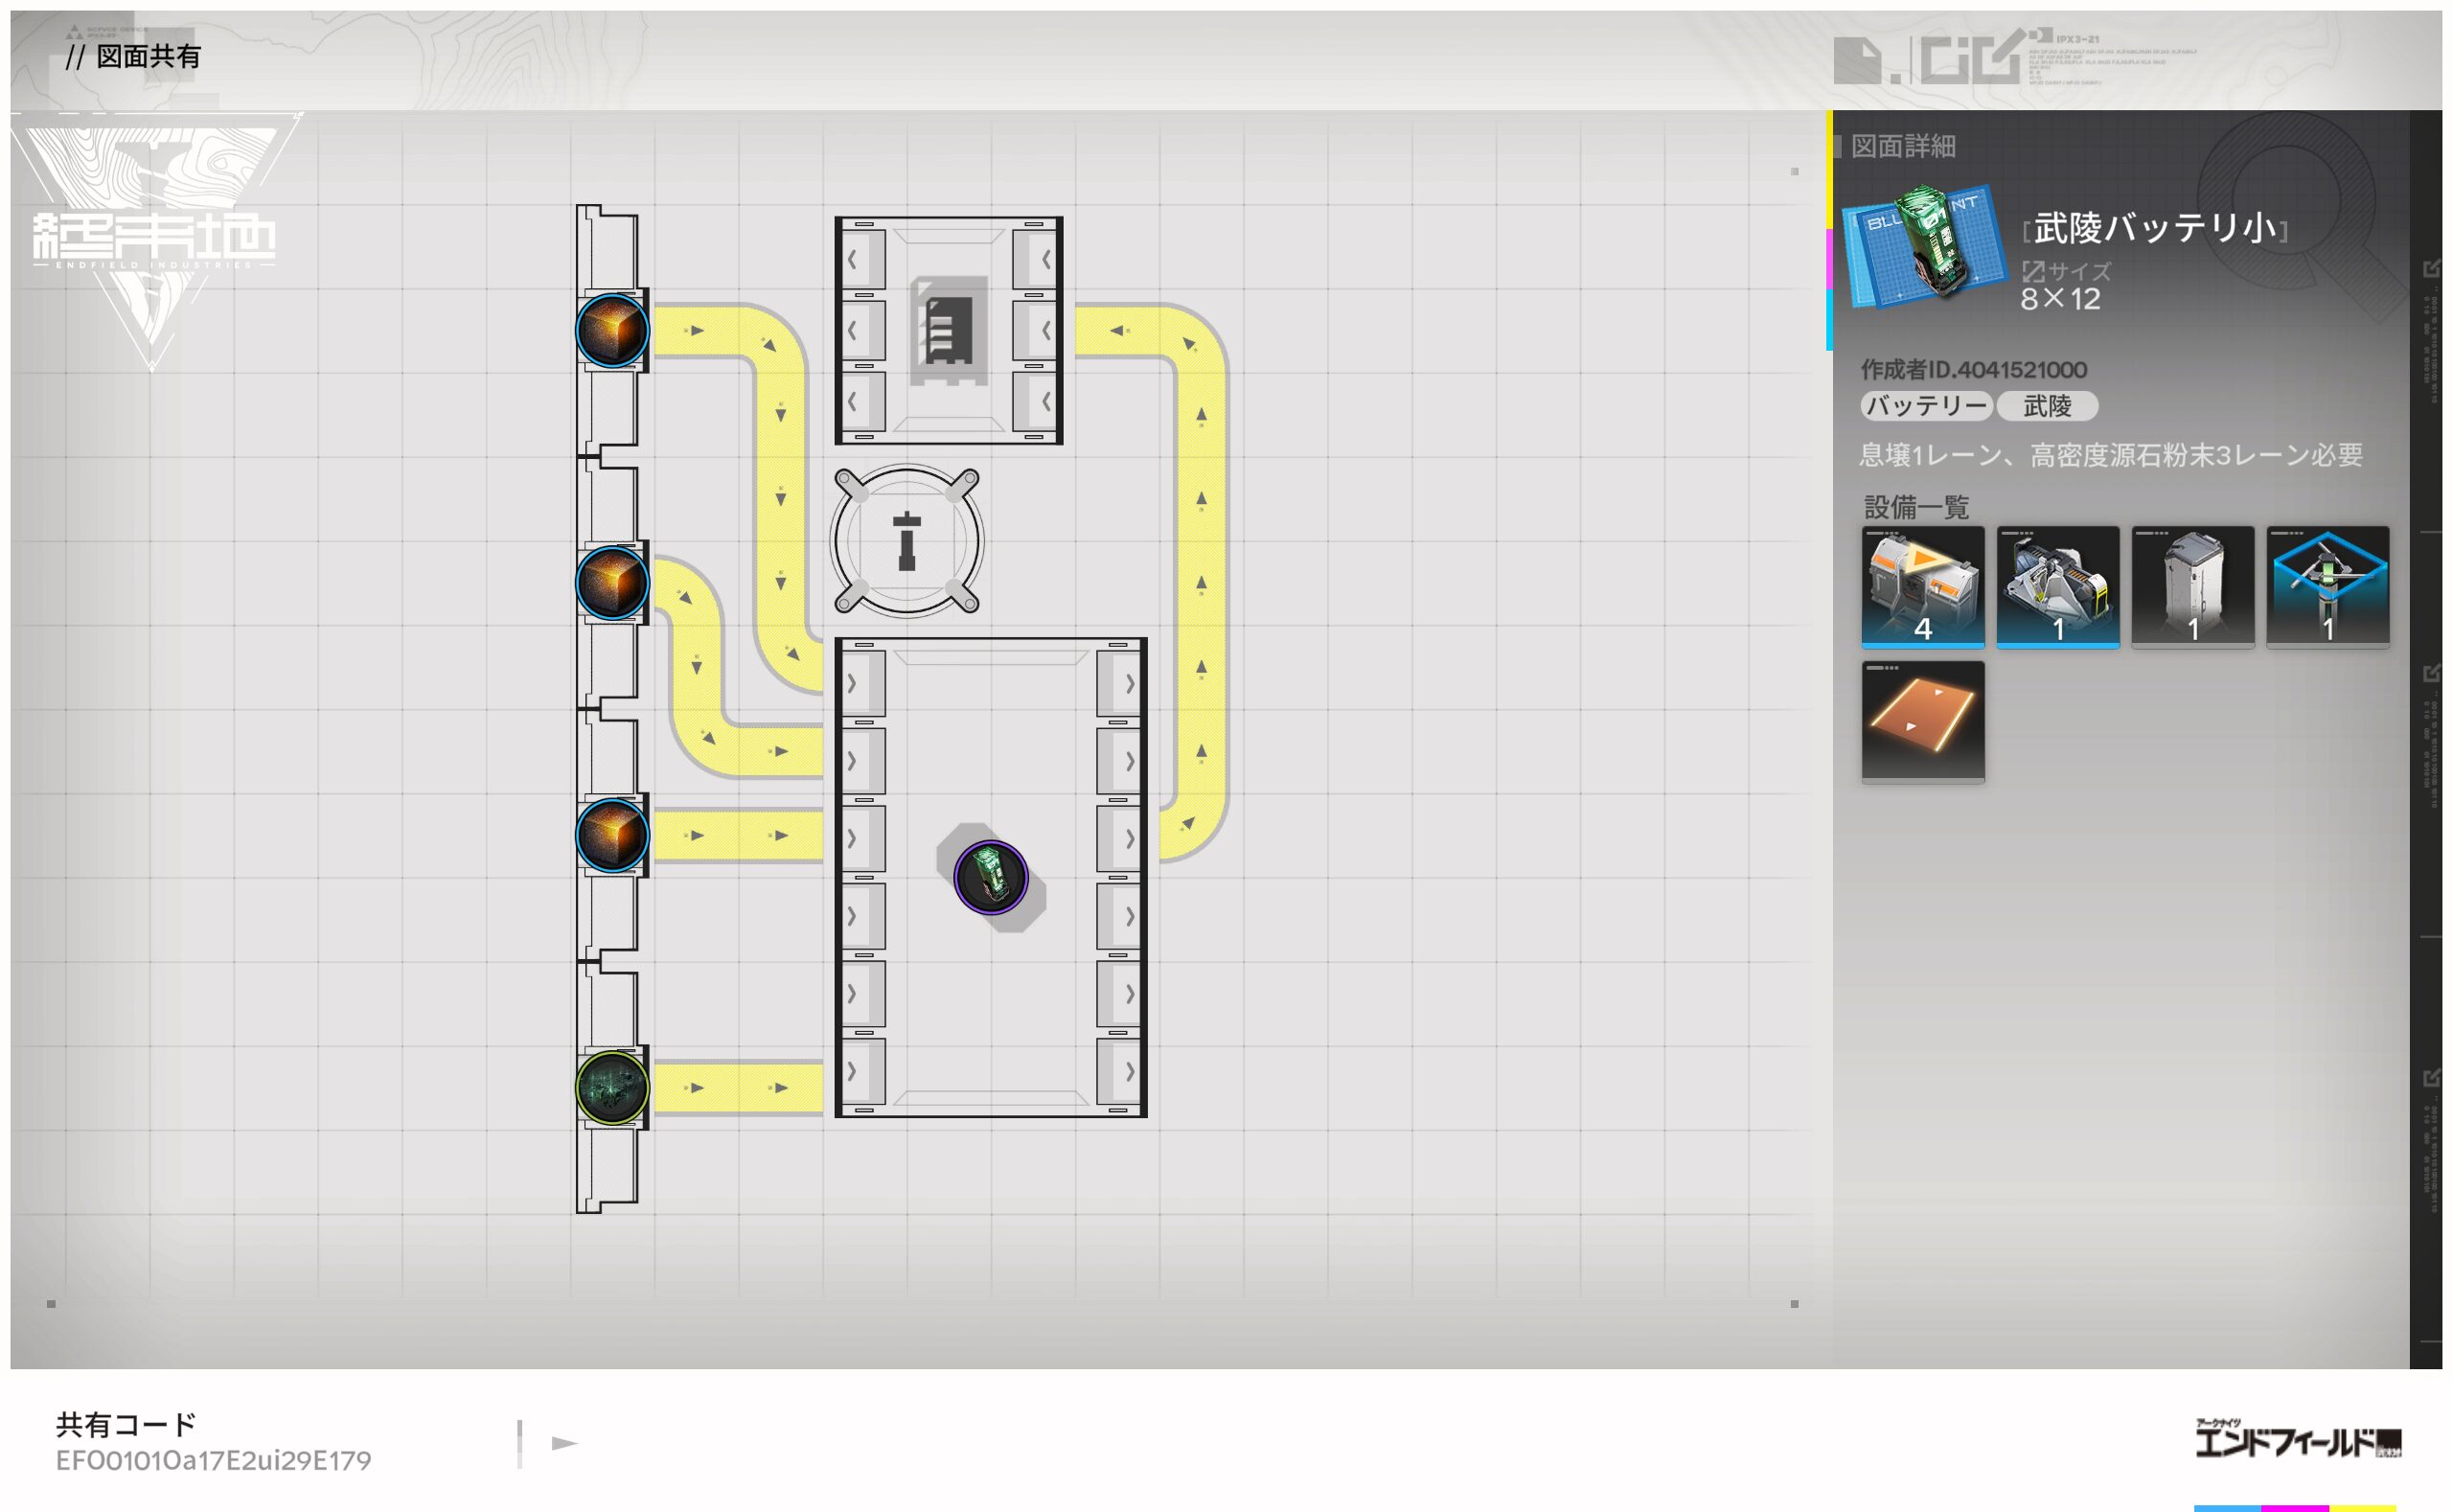Click the third orange cube unloader node
Screen dimensions: 2453x1512
coord(612,834)
